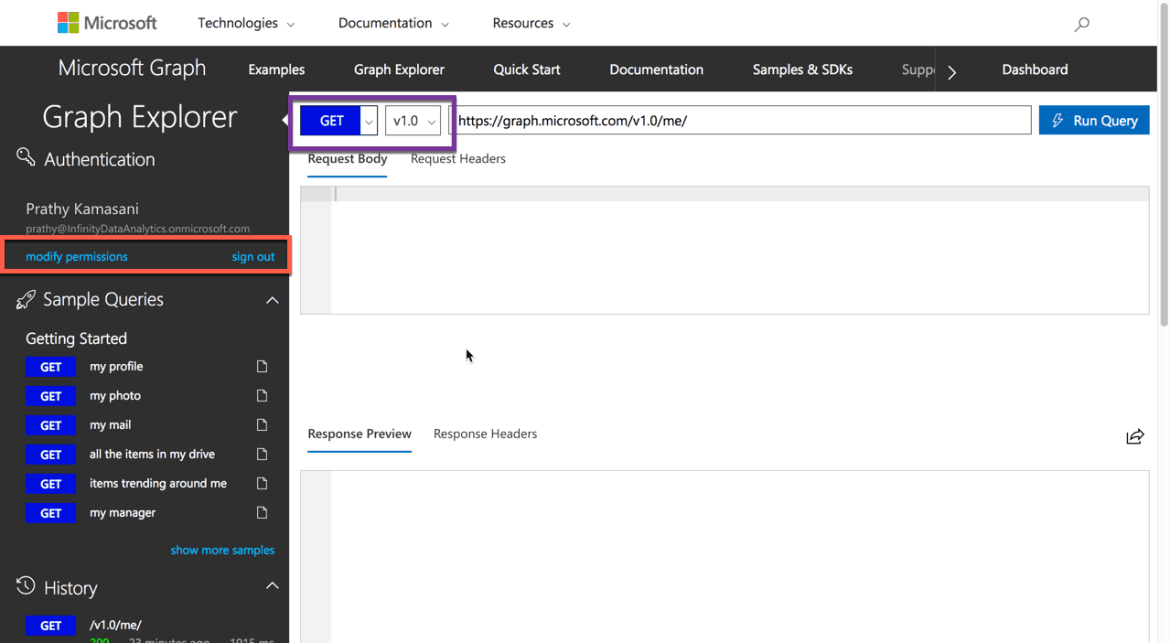Switch to Response Headers tab
Image resolution: width=1170 pixels, height=643 pixels.
[x=485, y=434]
